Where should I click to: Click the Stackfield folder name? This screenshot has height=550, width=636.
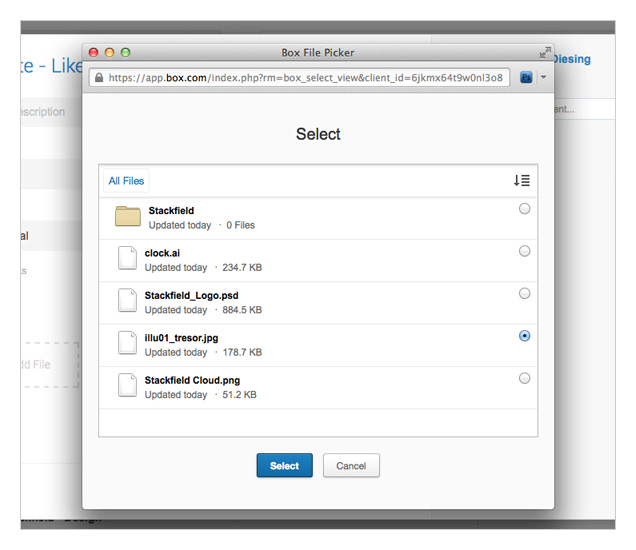[x=171, y=211]
